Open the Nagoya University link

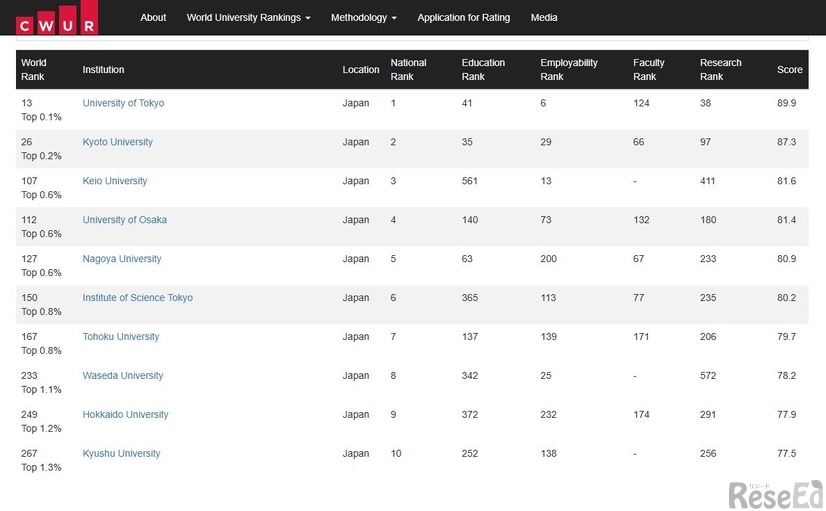(x=122, y=259)
